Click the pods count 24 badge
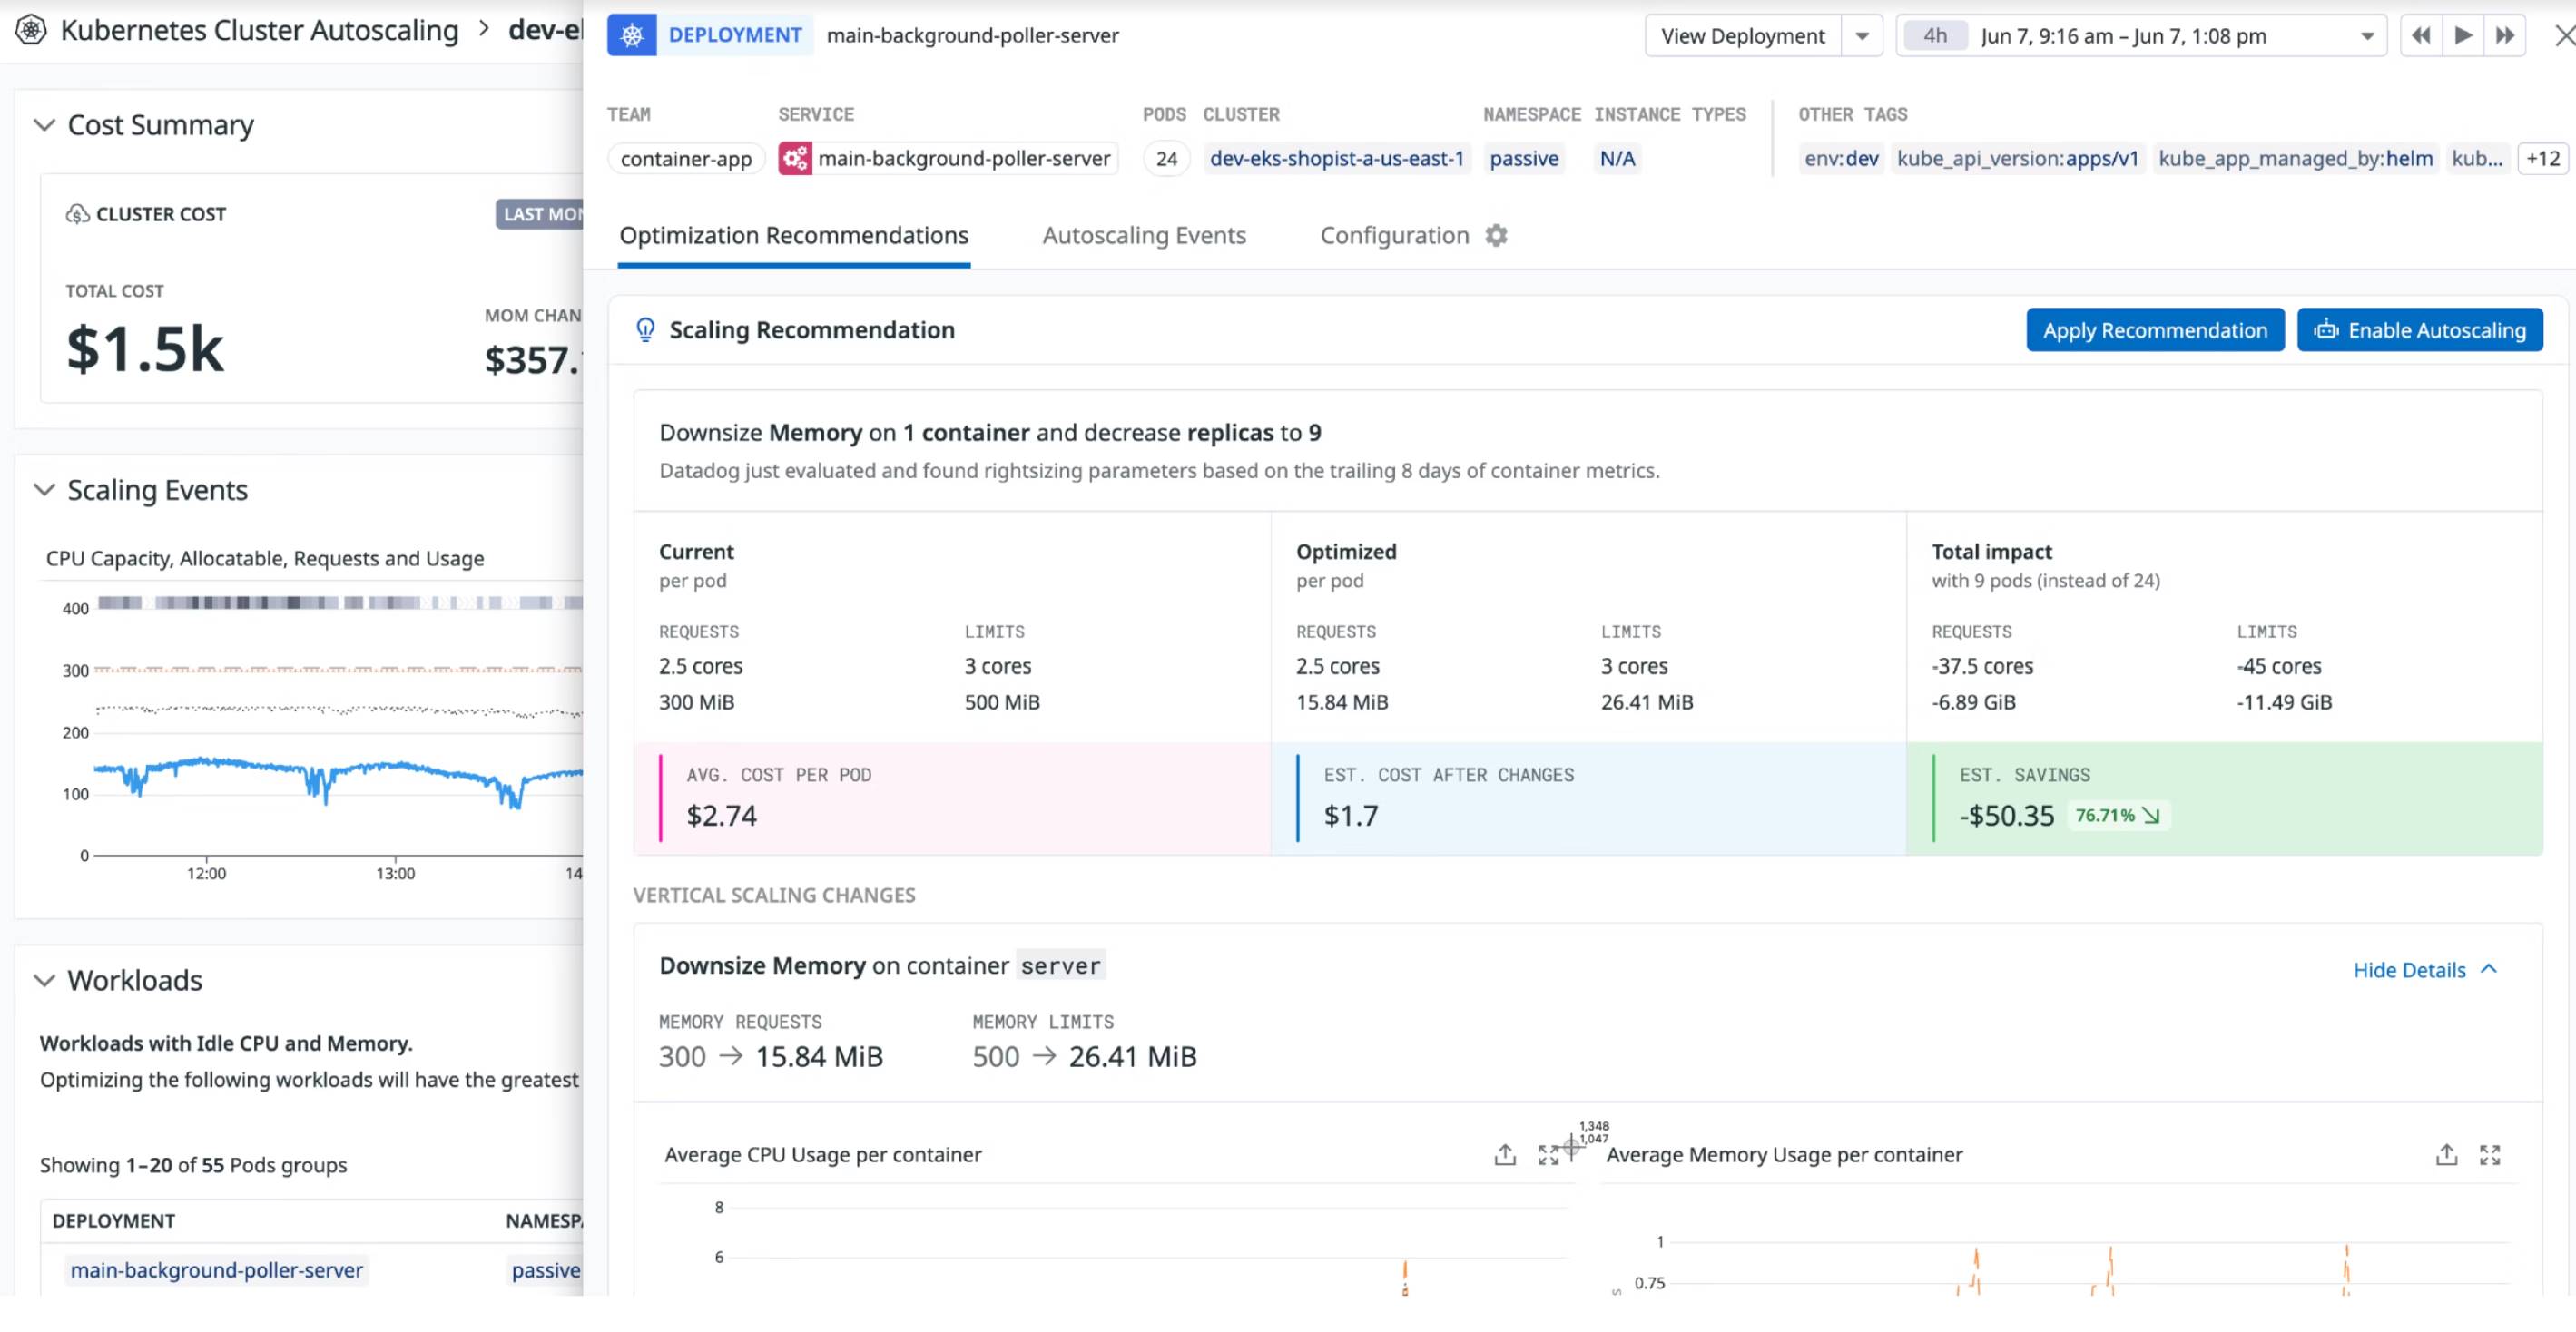Screen dimensions: 2576x1332 click(x=1166, y=158)
